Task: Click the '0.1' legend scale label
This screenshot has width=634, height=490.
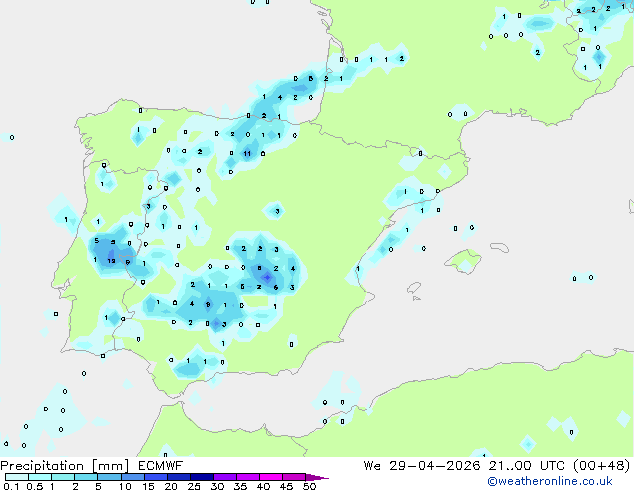Action: click(x=11, y=486)
